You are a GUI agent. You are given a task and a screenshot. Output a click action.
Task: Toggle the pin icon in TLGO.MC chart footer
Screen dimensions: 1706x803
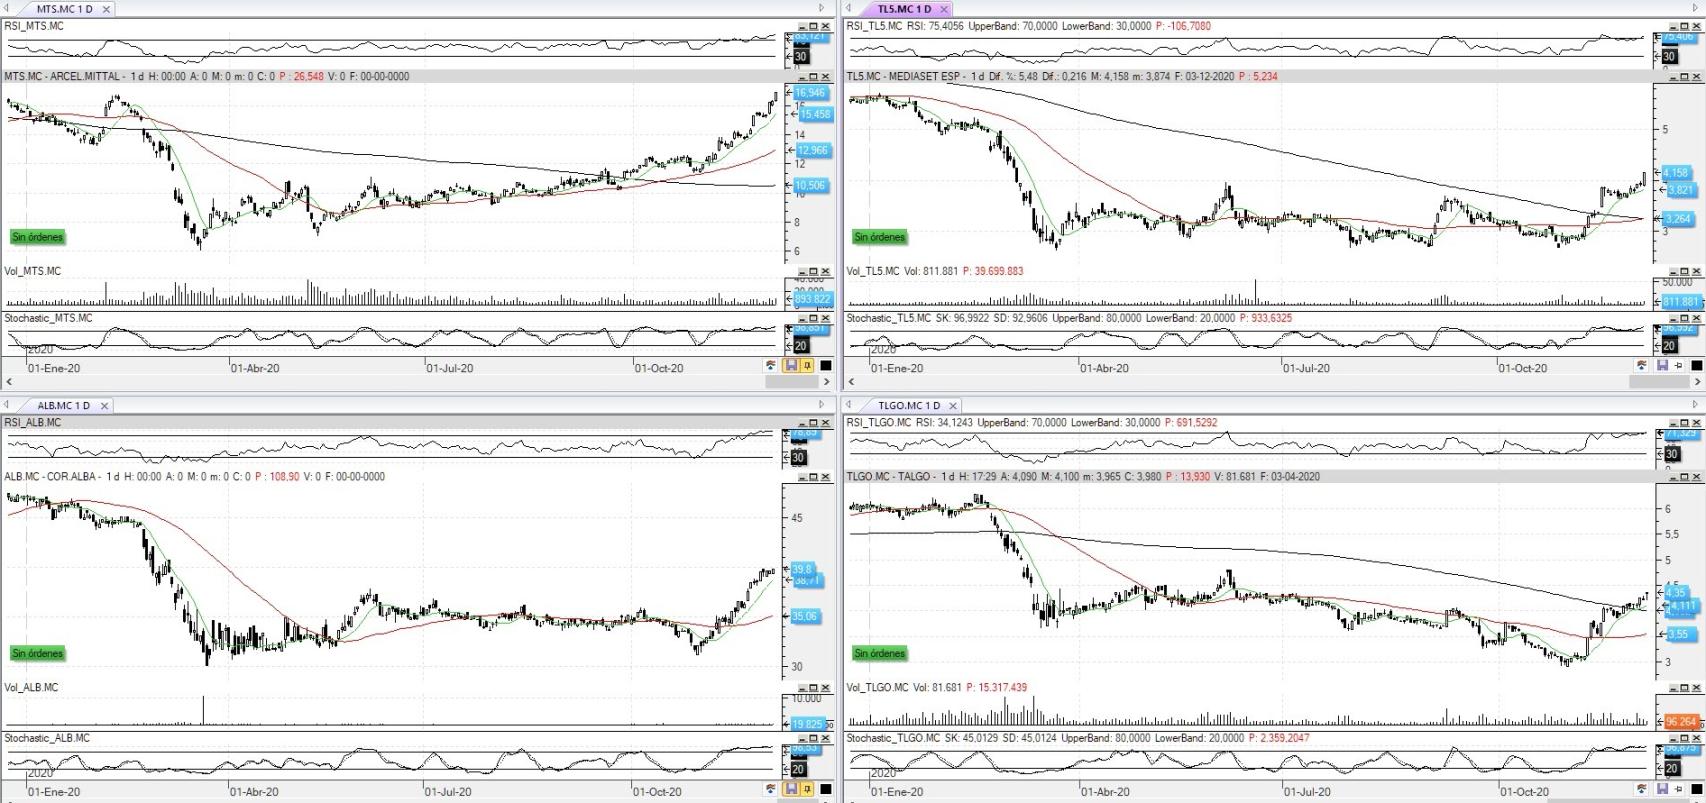pyautogui.click(x=1678, y=789)
